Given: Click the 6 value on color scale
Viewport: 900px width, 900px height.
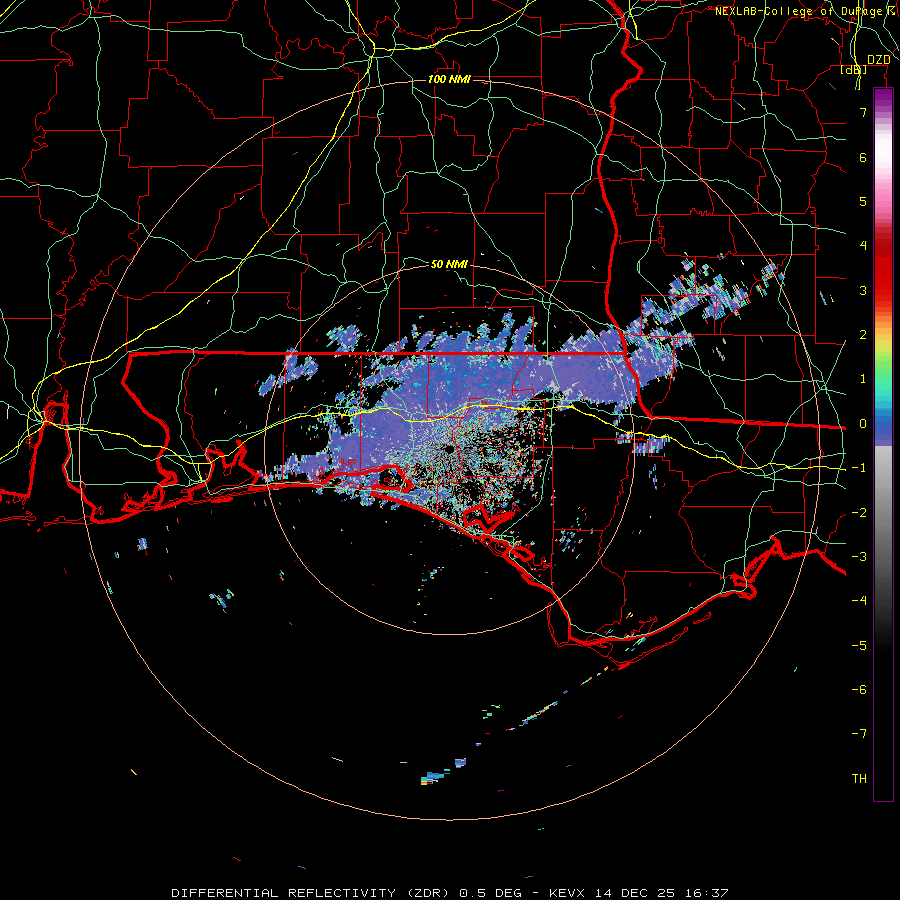Looking at the screenshot, I should click(863, 157).
